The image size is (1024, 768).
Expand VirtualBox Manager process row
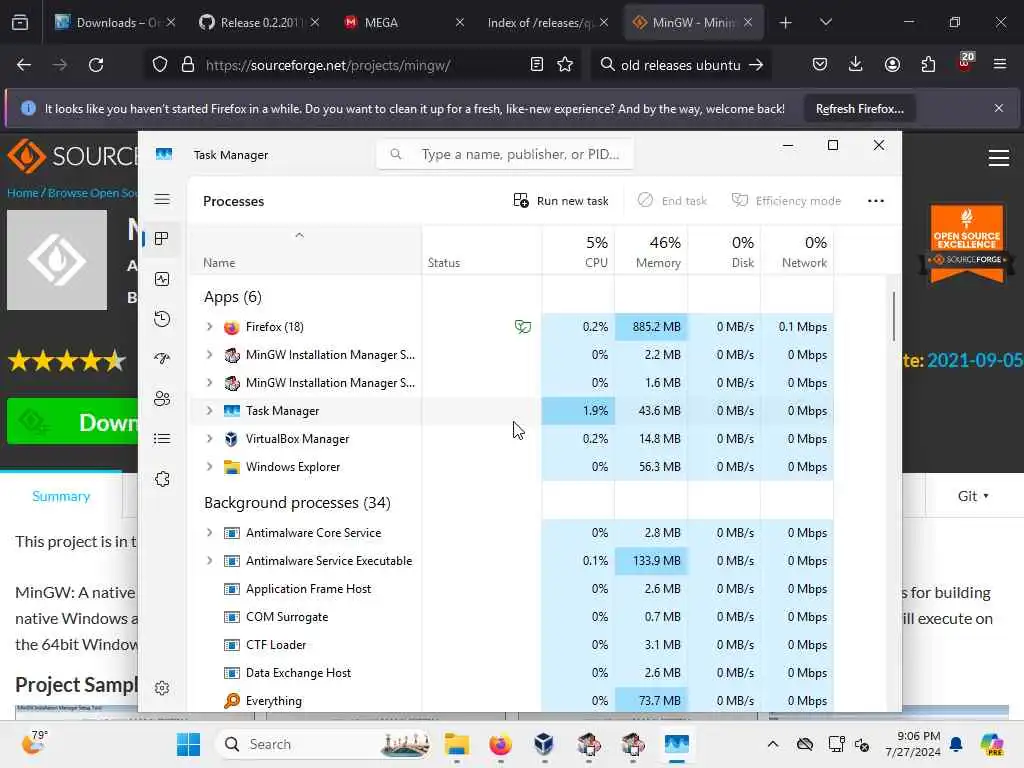(209, 438)
